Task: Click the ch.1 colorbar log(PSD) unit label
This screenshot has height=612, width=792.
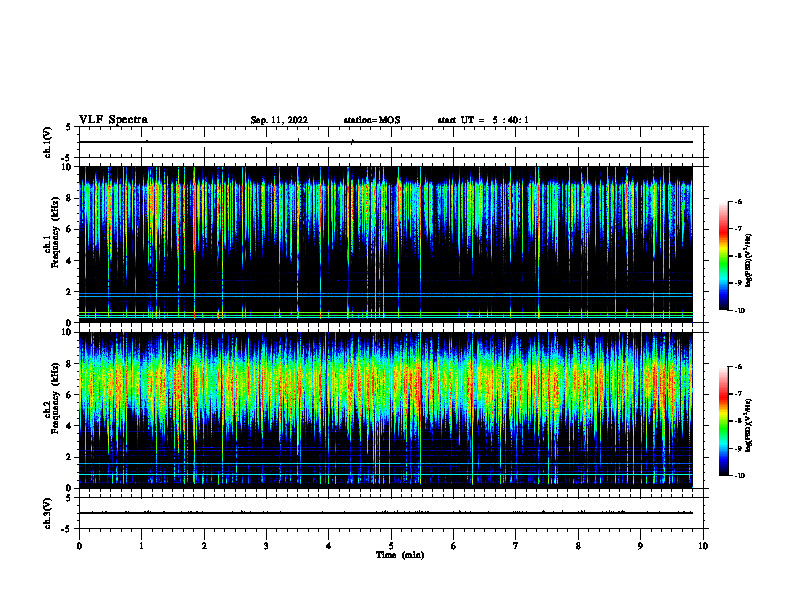Action: pos(749,260)
